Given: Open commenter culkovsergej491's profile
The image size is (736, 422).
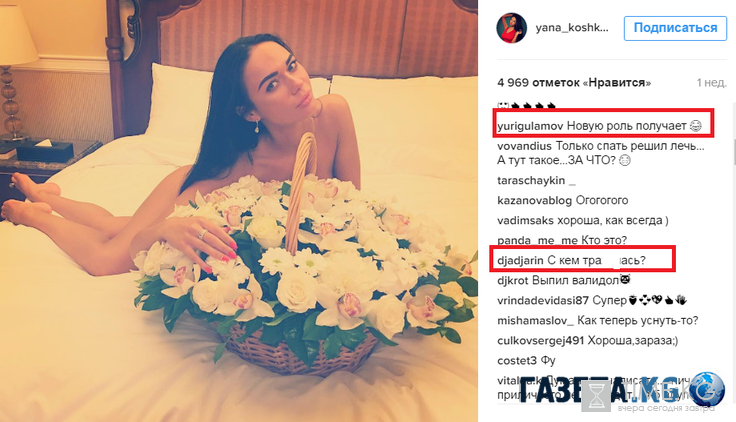Looking at the screenshot, I should 540,341.
